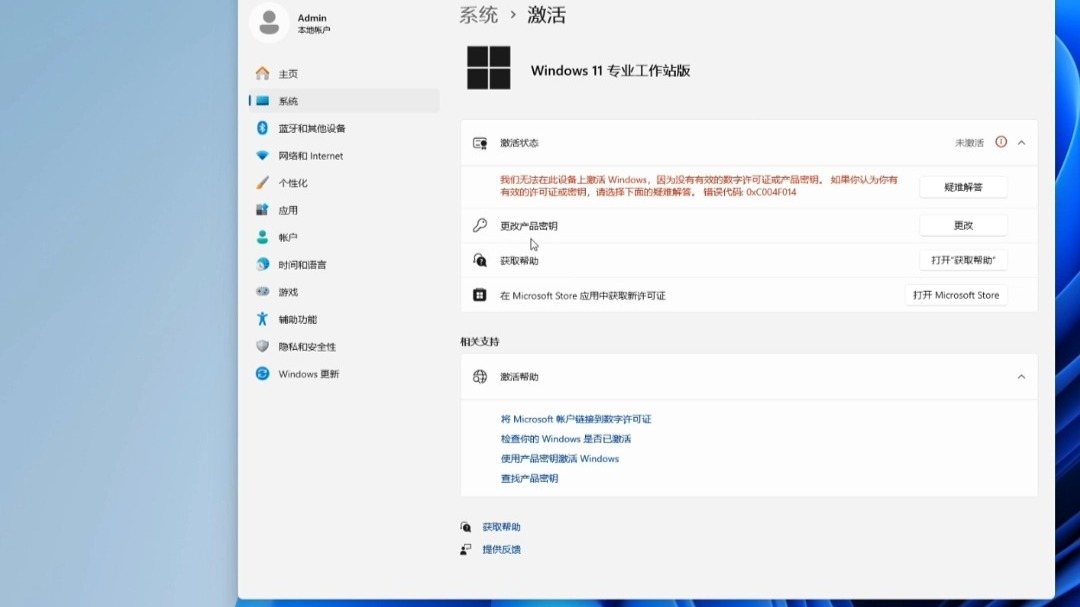The image size is (1080, 607).
Task: Click the 更改 product key button
Action: [963, 225]
